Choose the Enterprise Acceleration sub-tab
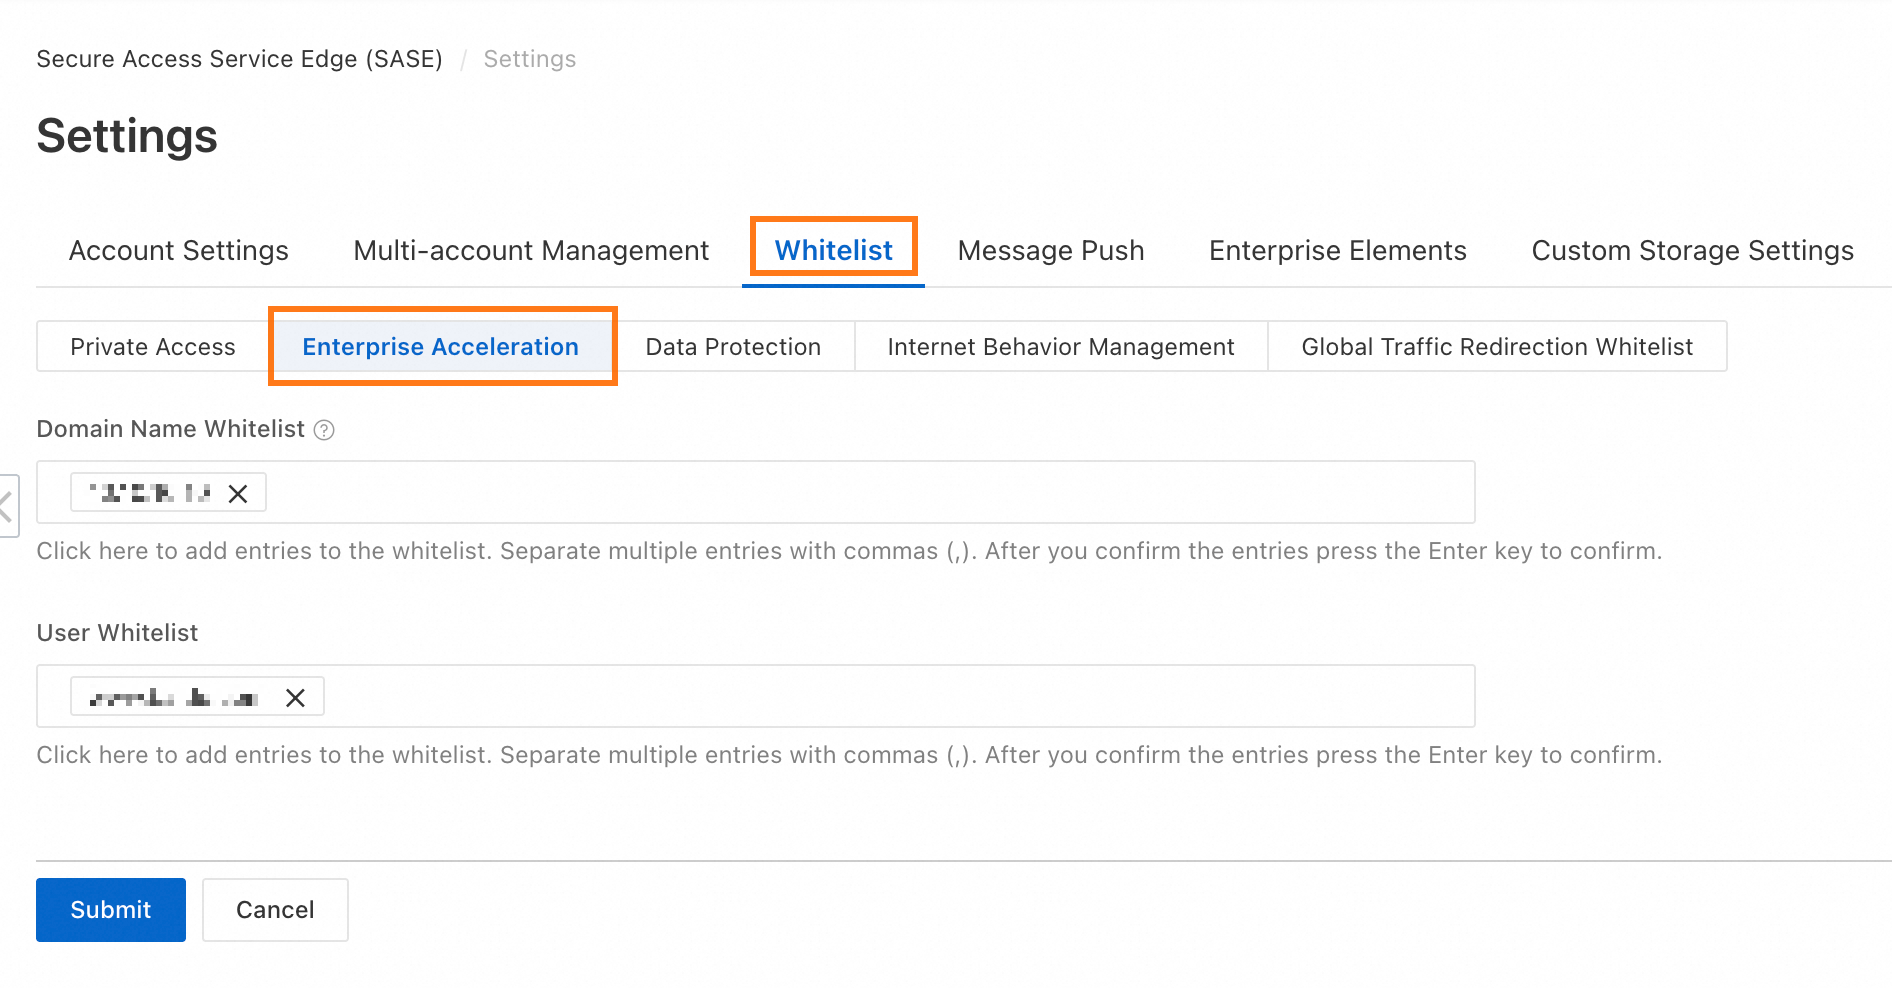The image size is (1892, 988). point(440,347)
